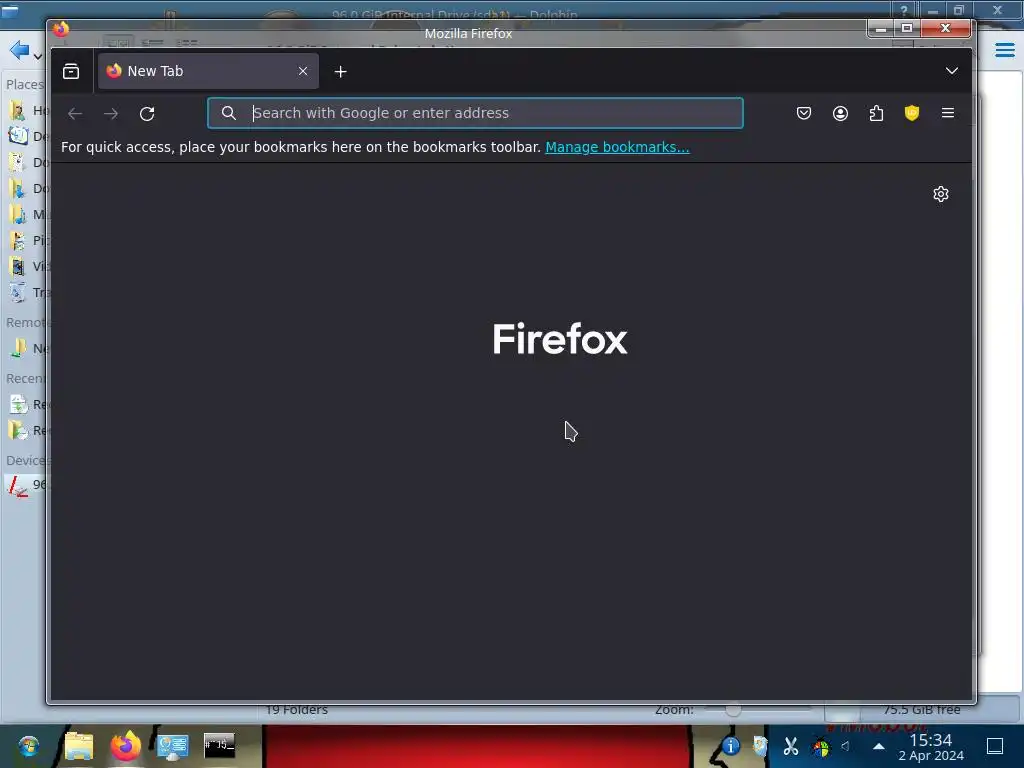Image resolution: width=1024 pixels, height=768 pixels.
Task: Close the New Tab tab
Action: click(x=303, y=71)
